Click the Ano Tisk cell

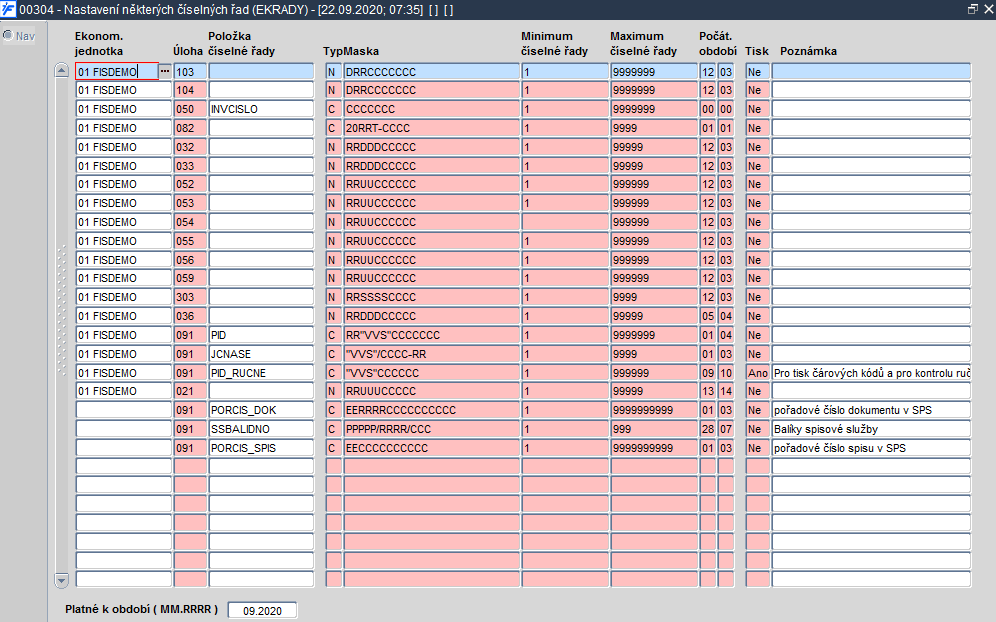(757, 373)
